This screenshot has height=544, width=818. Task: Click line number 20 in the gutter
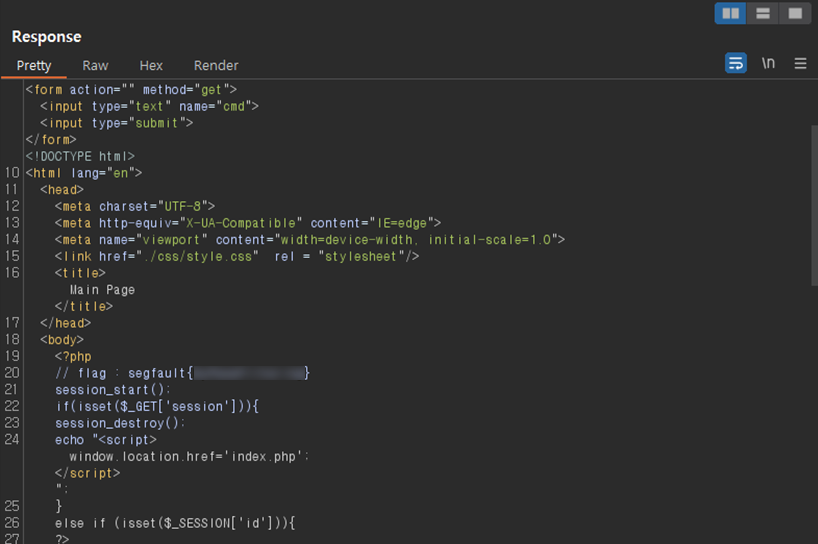coord(12,373)
